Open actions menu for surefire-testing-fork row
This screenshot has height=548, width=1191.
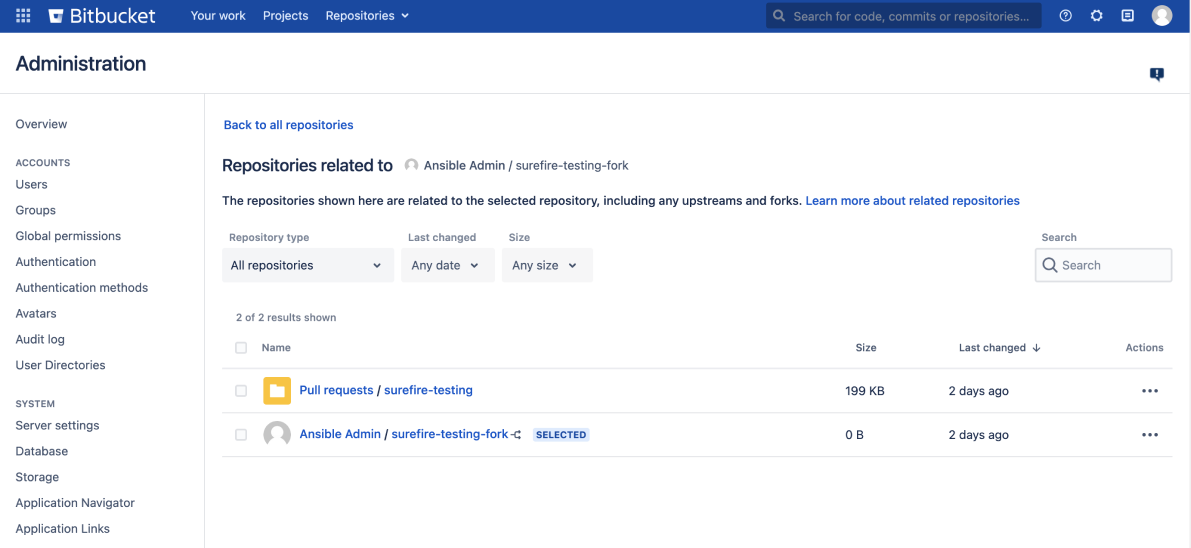point(1150,435)
